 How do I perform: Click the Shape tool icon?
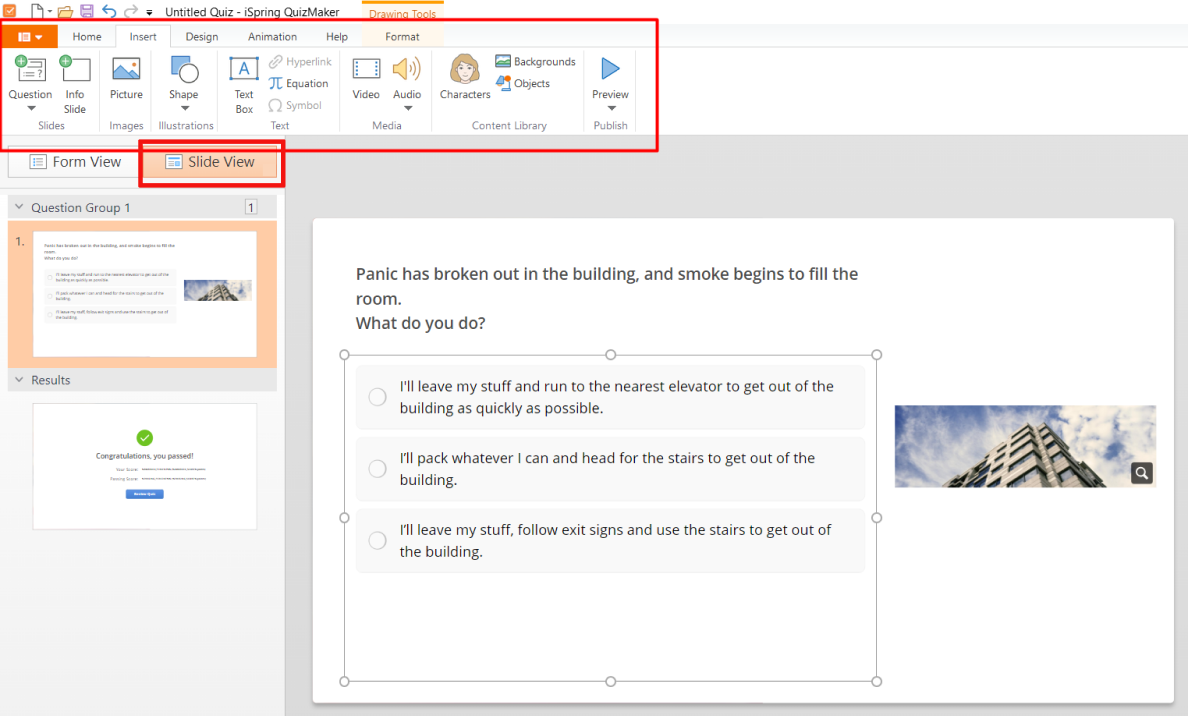tap(183, 70)
